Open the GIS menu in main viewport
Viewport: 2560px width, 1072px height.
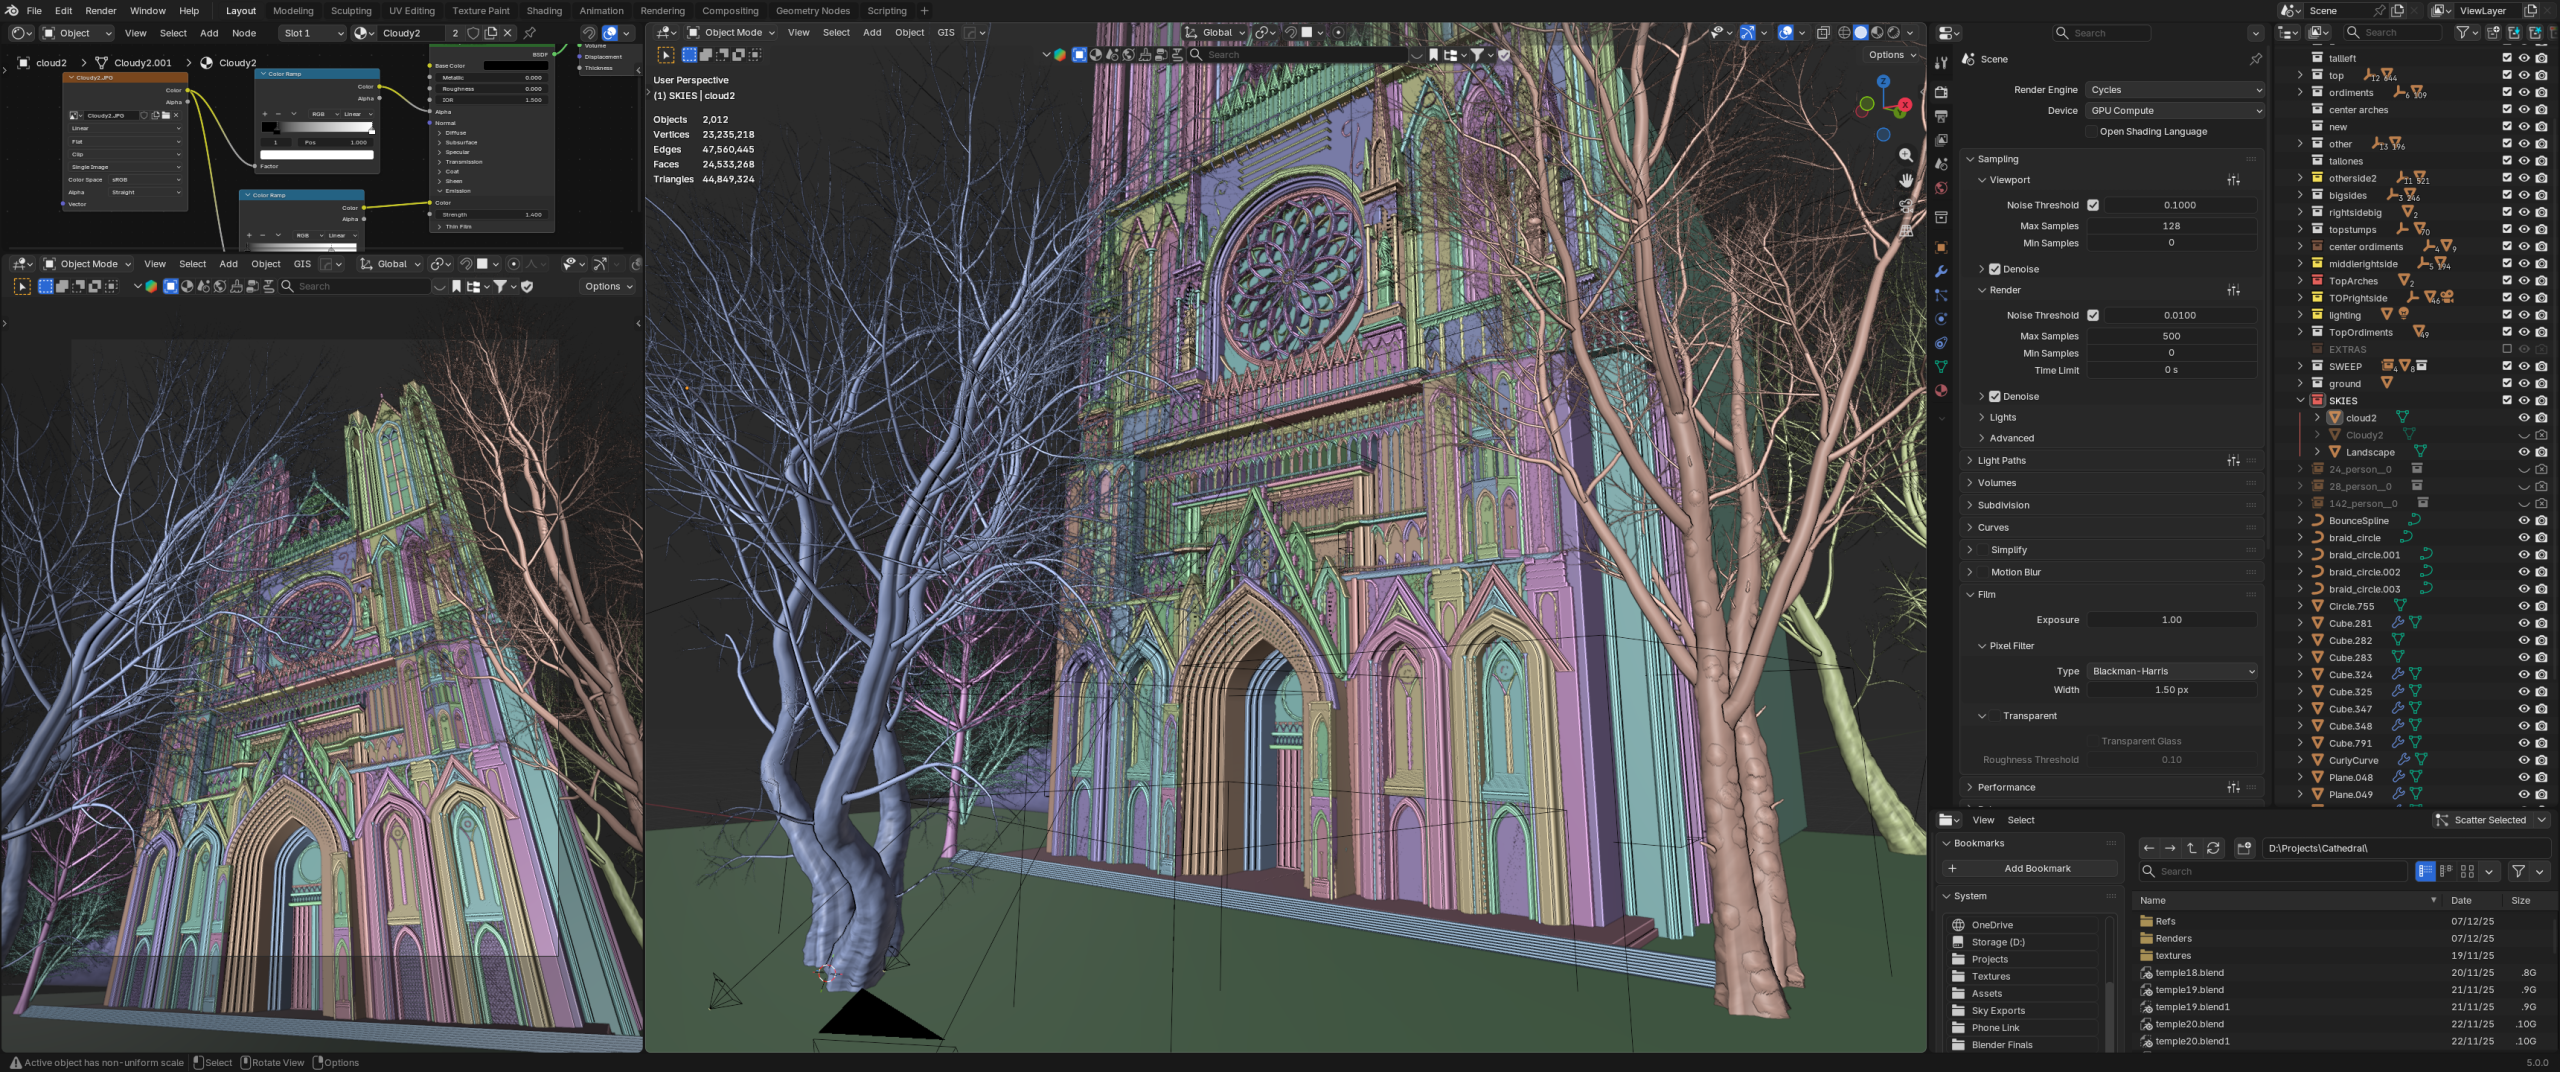pos(946,32)
